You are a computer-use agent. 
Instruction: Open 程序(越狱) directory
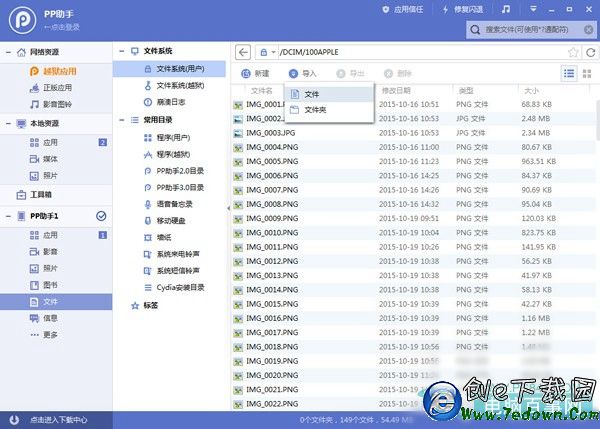point(167,154)
